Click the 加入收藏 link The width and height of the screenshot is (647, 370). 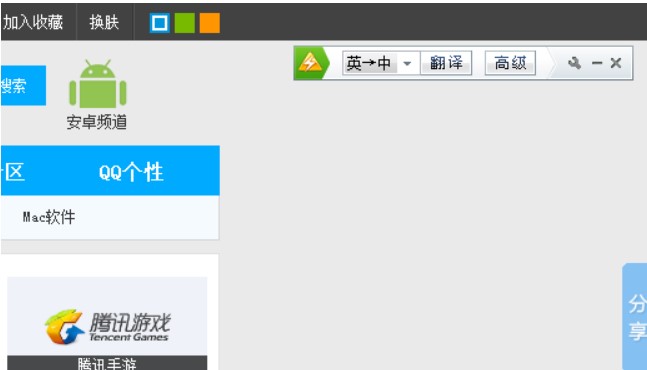(x=33, y=22)
